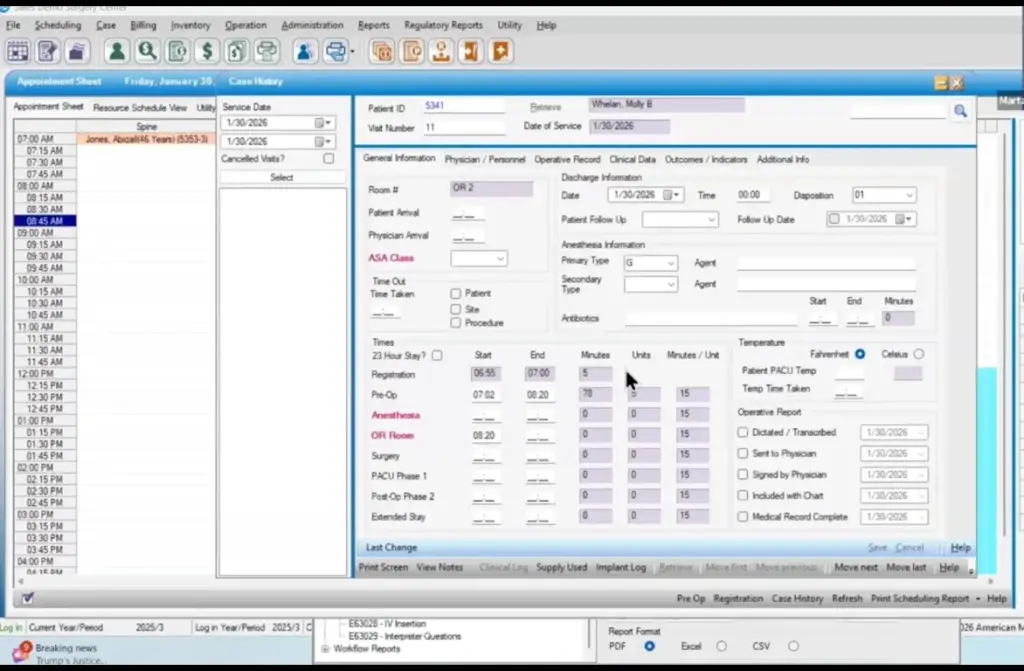Click the standalone green dollar sign icon
The width and height of the screenshot is (1024, 671).
207,51
